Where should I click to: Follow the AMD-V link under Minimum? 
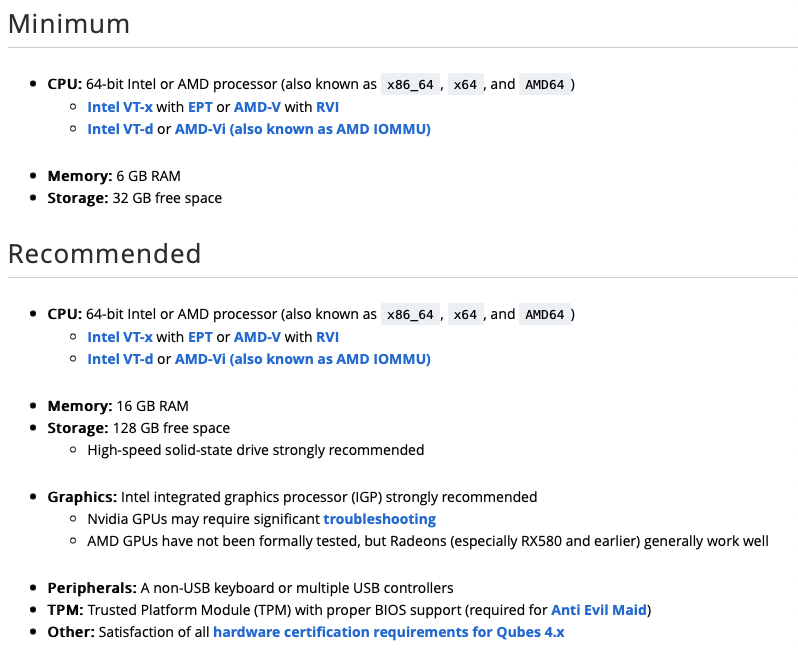click(x=256, y=107)
